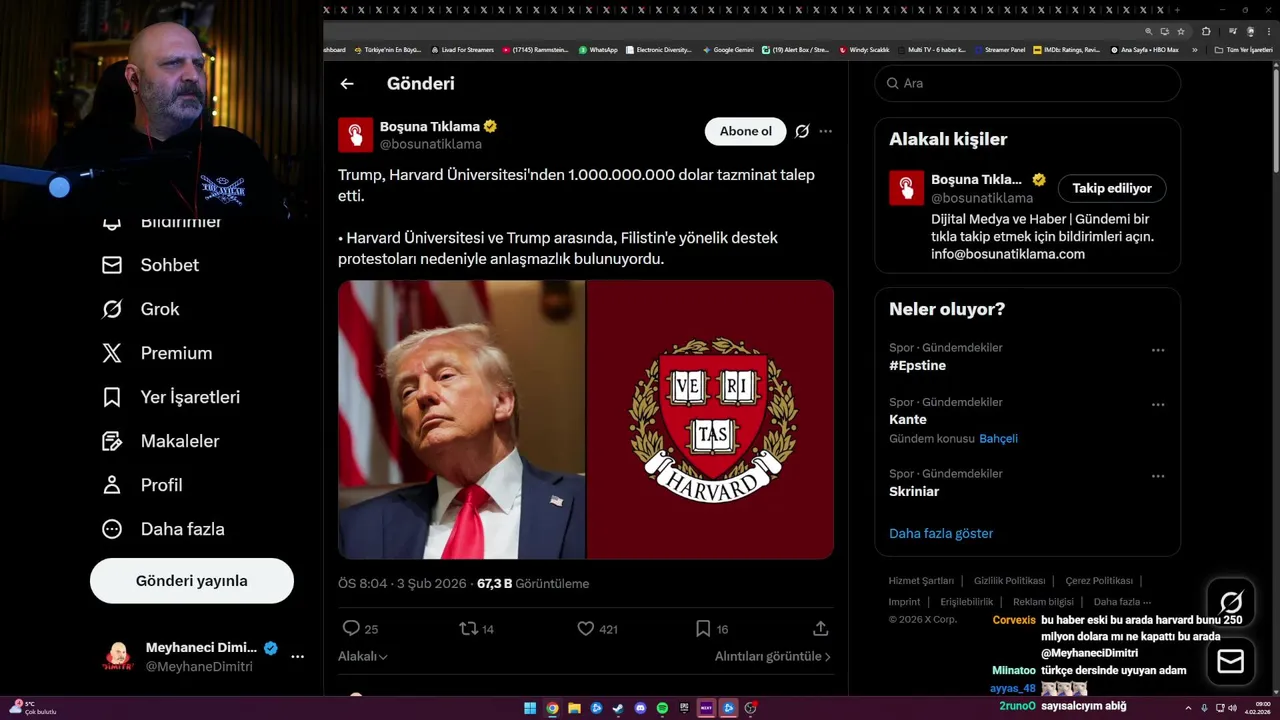Open the Streamer Panel bookmark

[x=999, y=49]
